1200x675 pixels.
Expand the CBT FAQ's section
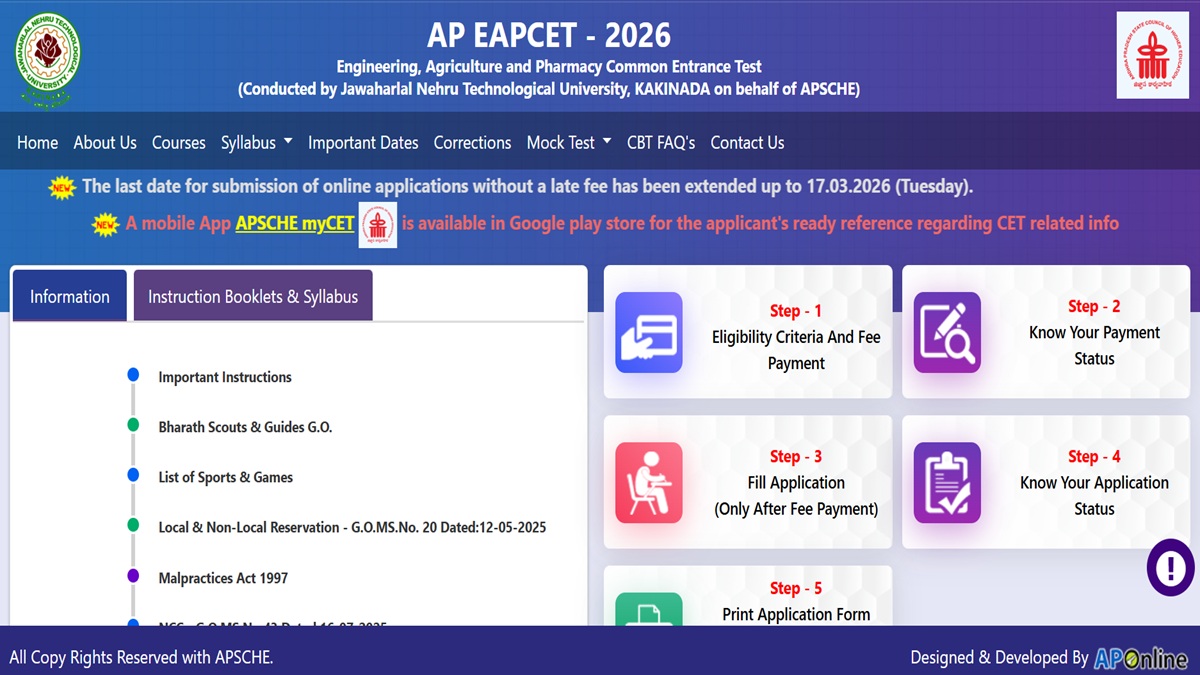click(661, 142)
